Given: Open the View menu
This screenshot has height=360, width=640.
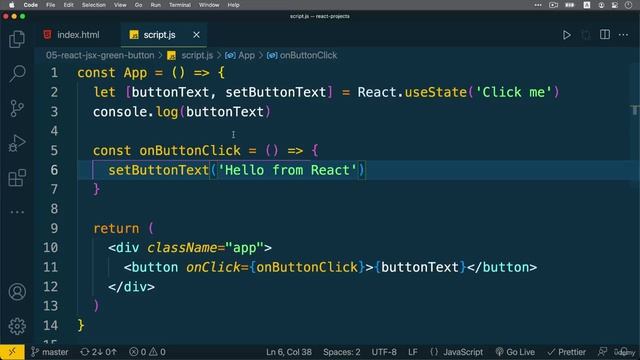Looking at the screenshot, I should point(120,5).
